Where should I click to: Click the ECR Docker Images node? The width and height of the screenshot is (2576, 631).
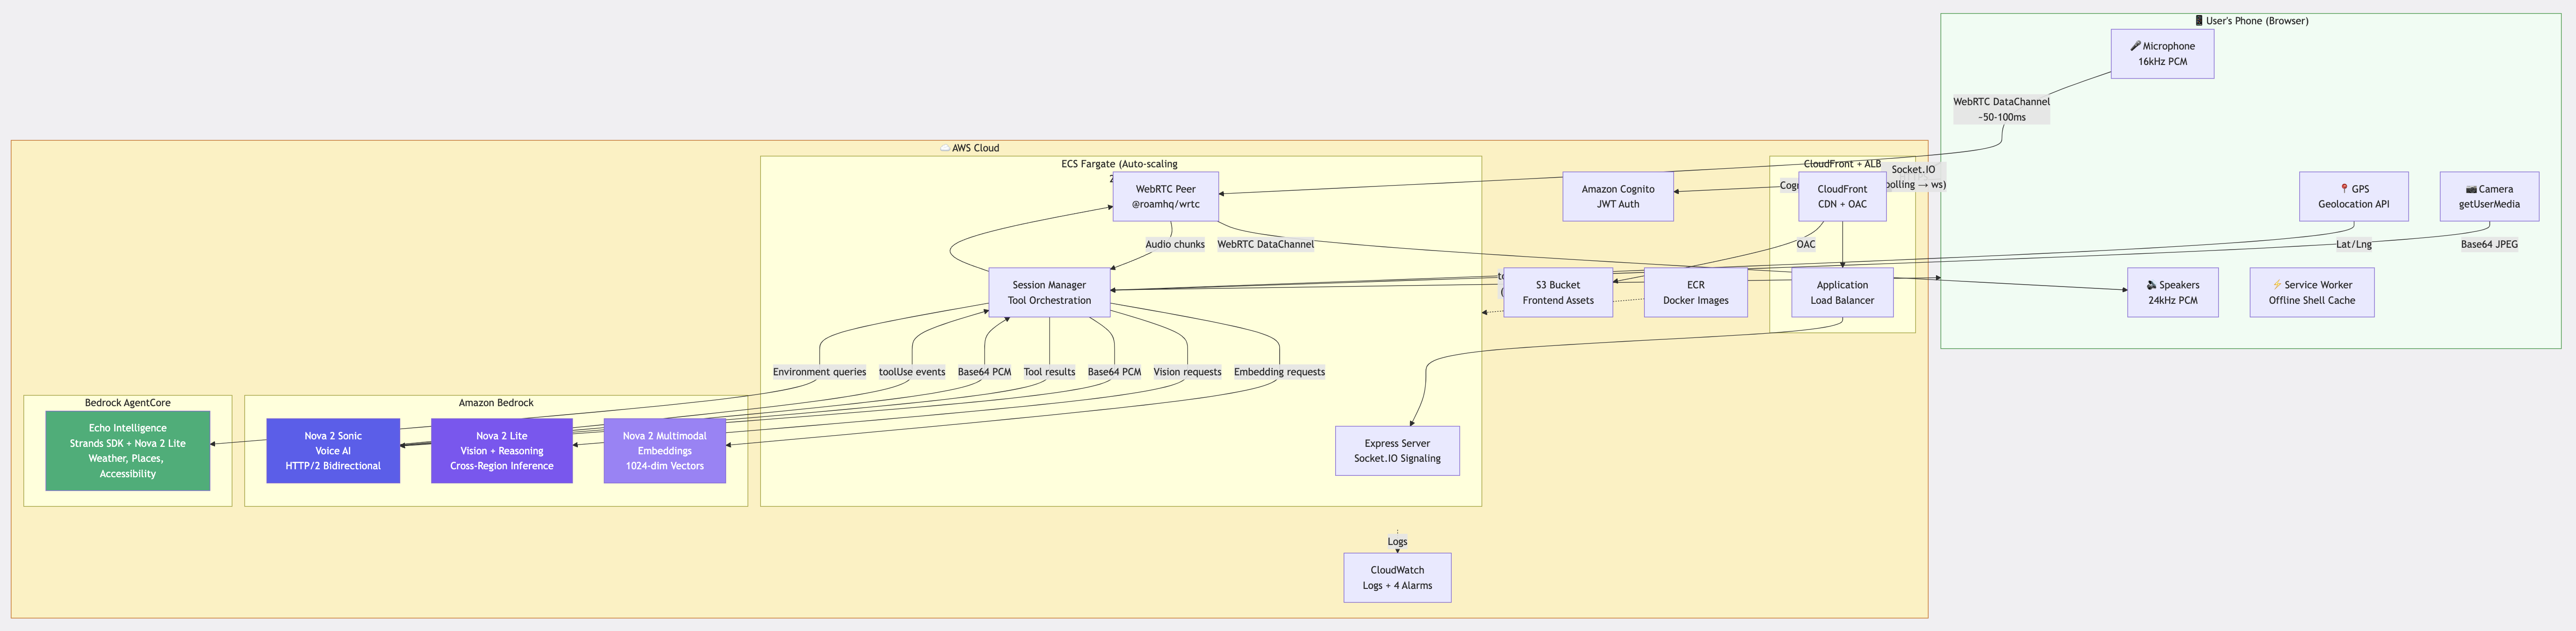click(x=1695, y=292)
